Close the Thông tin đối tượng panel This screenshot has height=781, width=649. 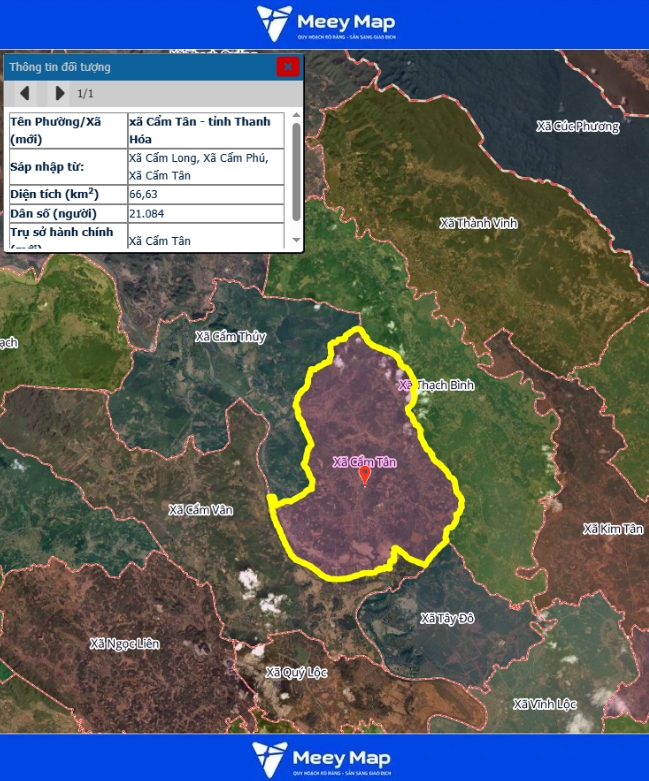(x=287, y=67)
